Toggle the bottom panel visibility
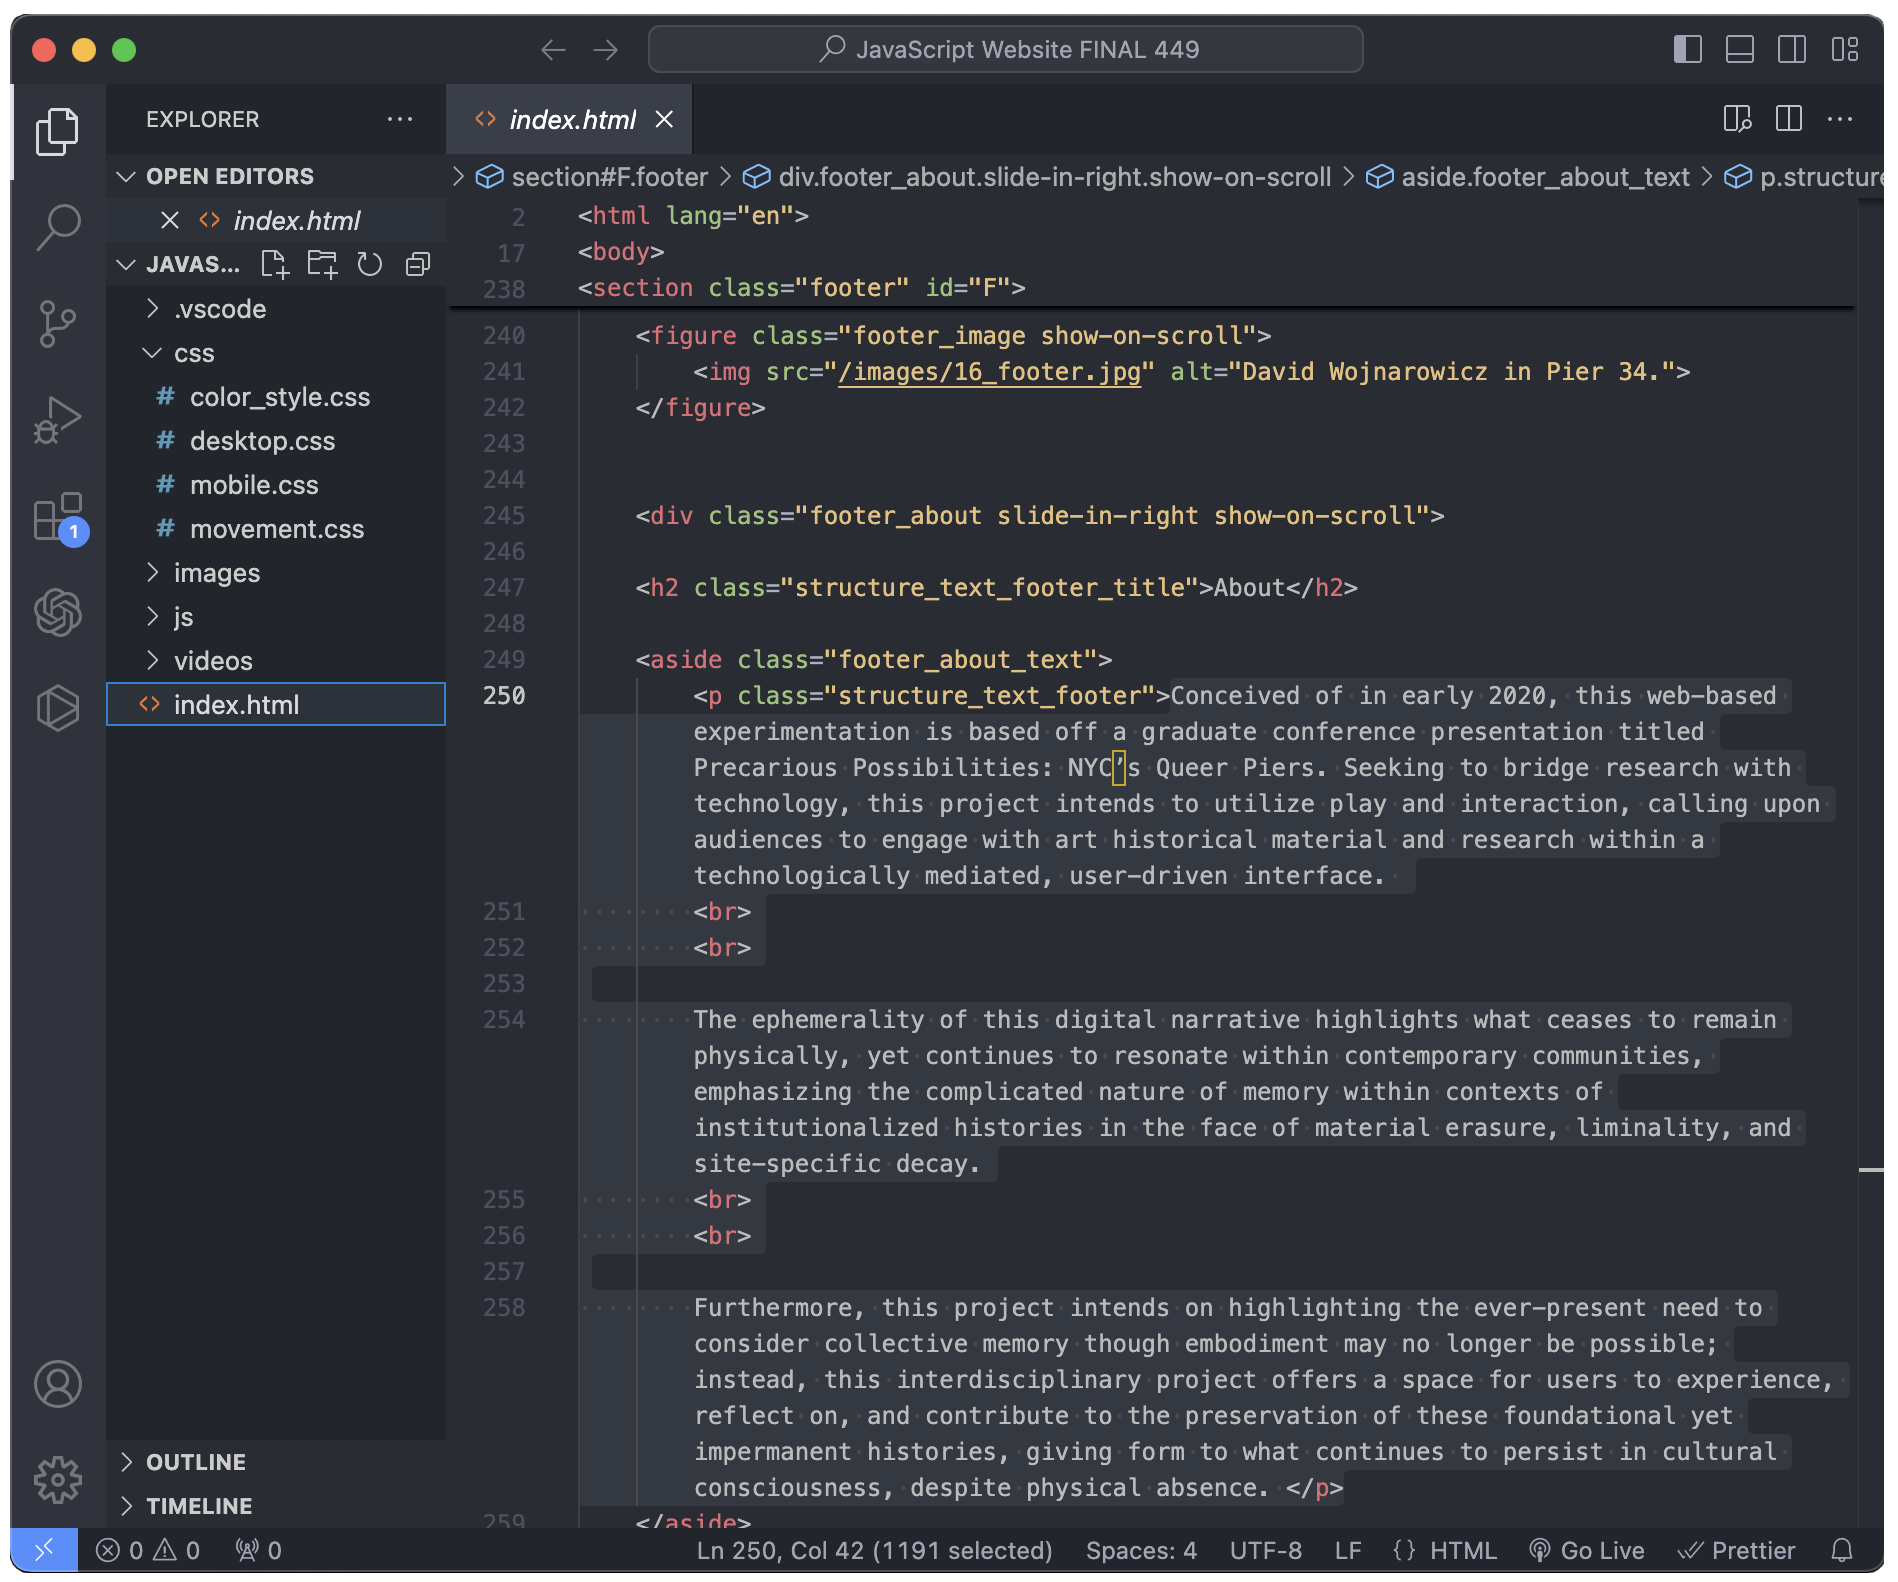1898x1582 pixels. point(1740,49)
